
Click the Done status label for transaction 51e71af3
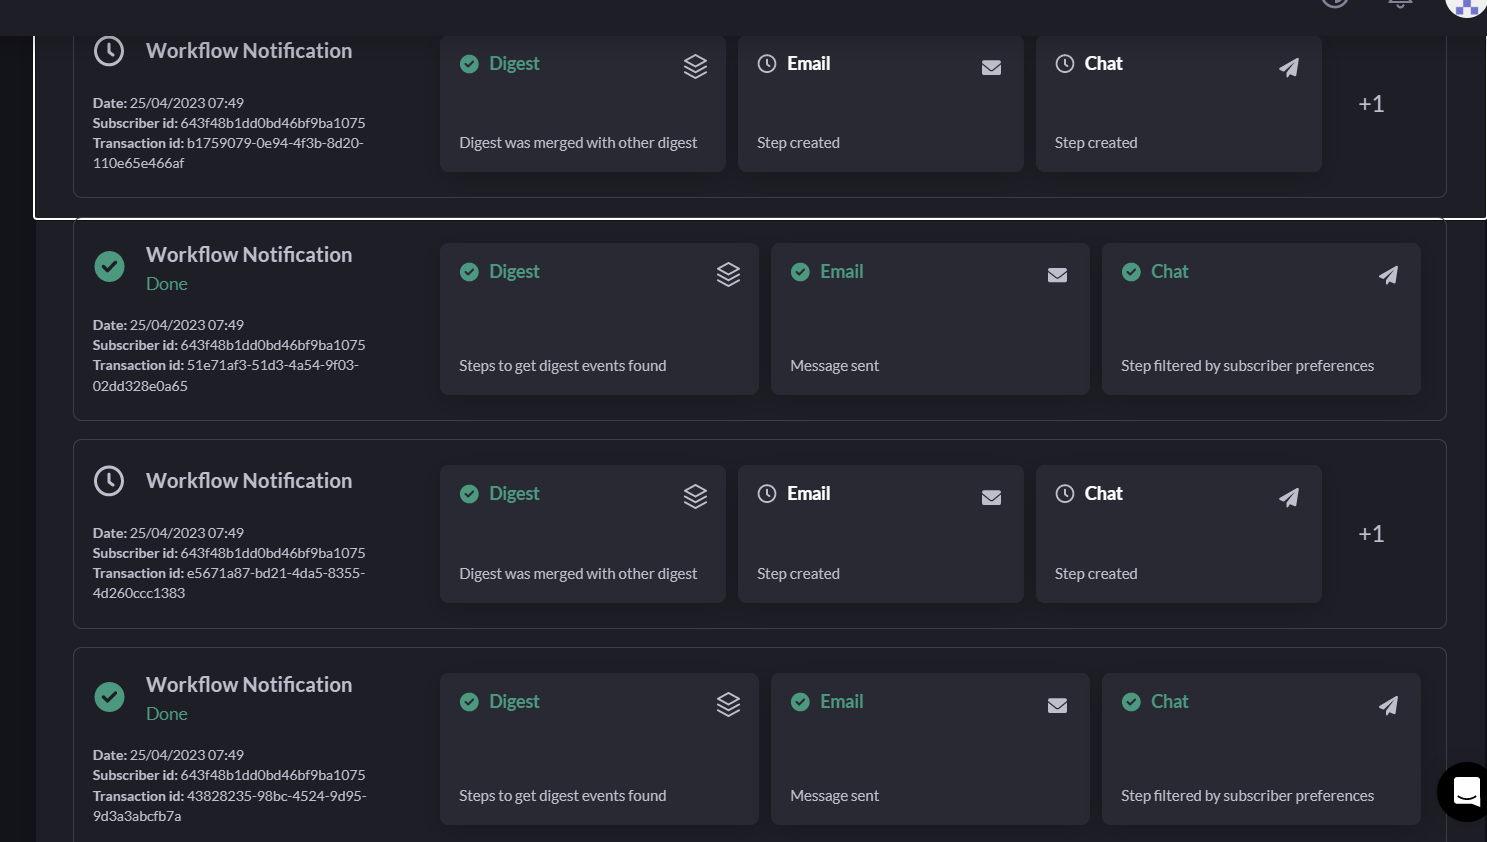[x=167, y=284]
